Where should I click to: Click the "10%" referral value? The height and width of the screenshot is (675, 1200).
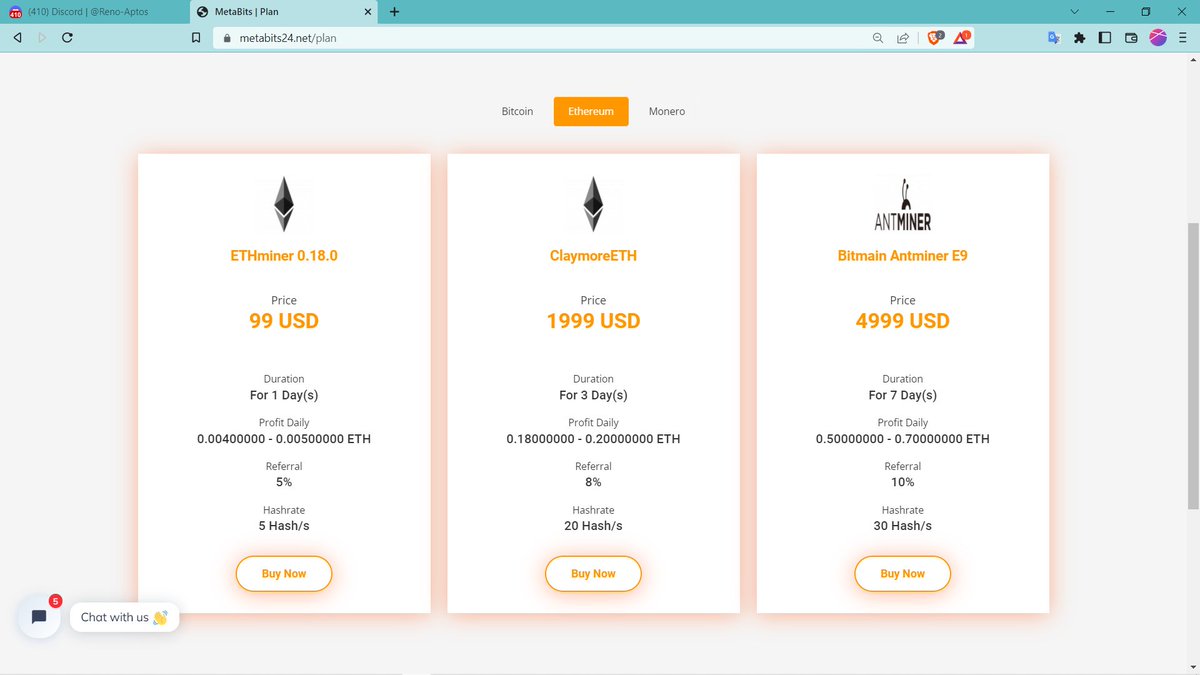(x=902, y=482)
